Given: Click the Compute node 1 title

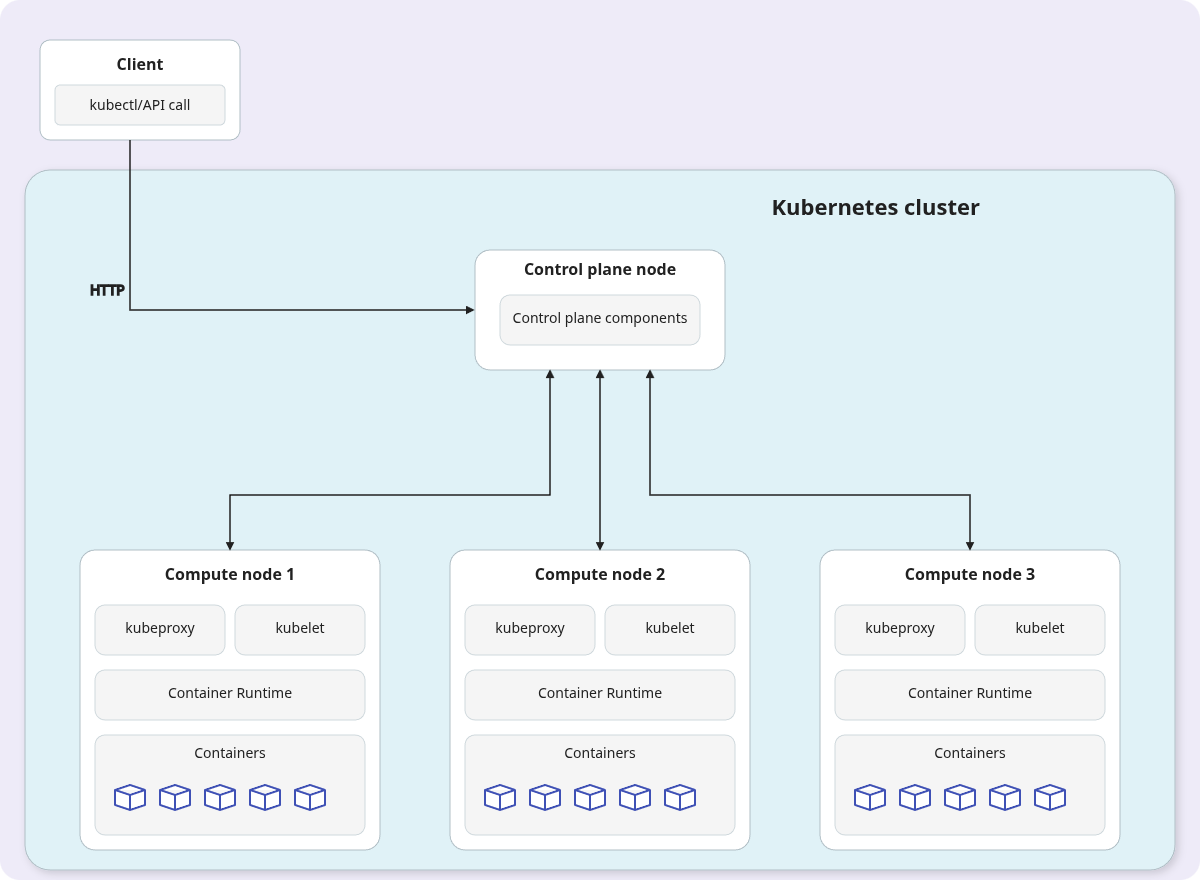Looking at the screenshot, I should [230, 574].
